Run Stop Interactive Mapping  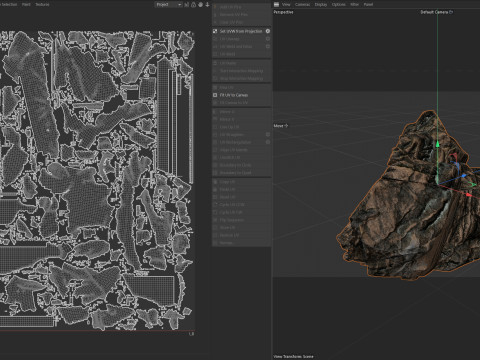click(x=242, y=78)
